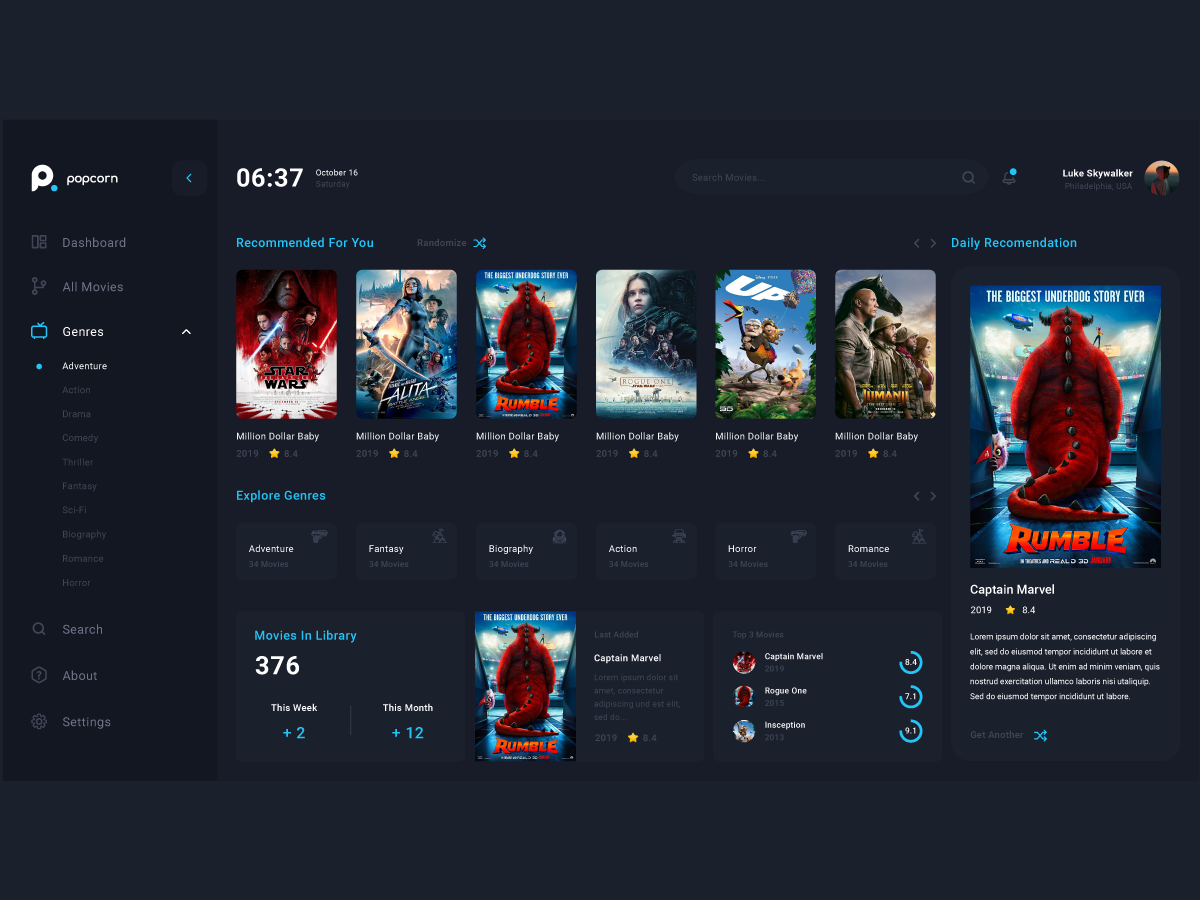Select the Comedy genre in sidebar

[80, 438]
